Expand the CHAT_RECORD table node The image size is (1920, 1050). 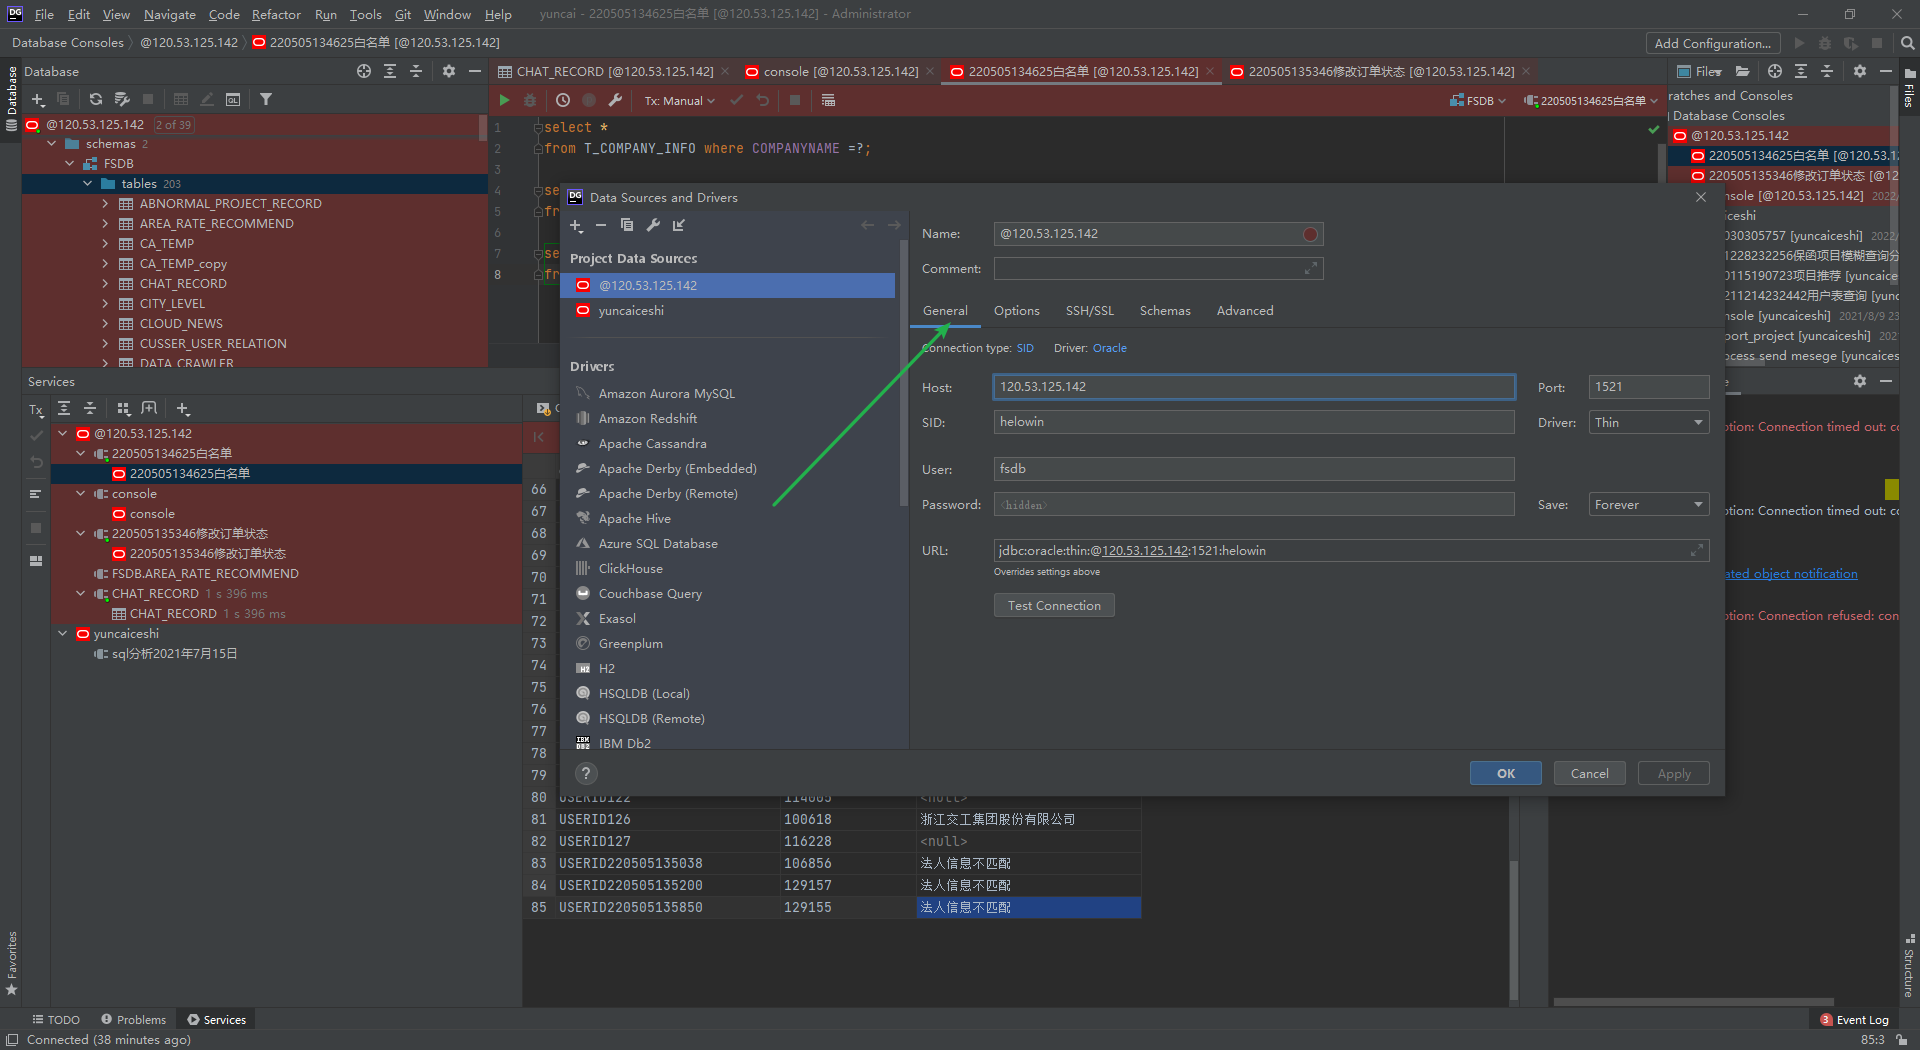pos(106,284)
